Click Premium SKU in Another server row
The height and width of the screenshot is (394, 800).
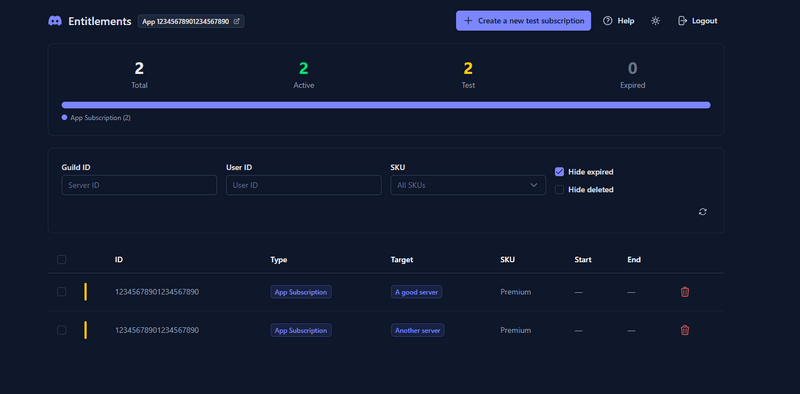[516, 330]
